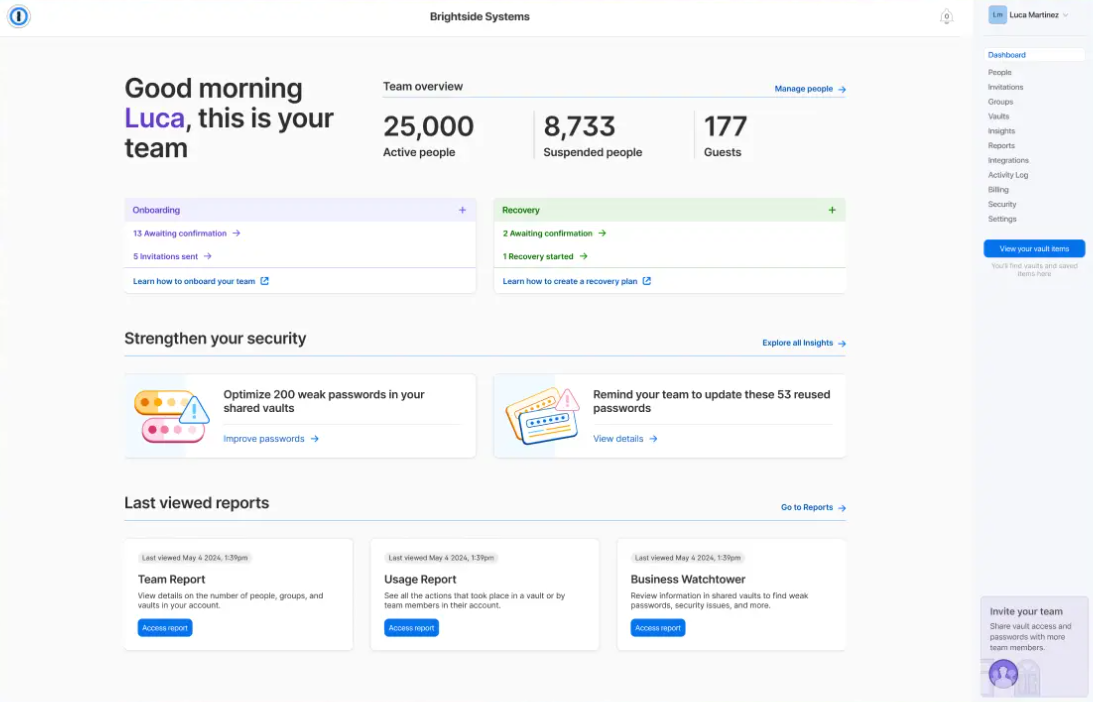This screenshot has height=702, width=1093.
Task: Click the arrow beside Explore all Insights
Action: pos(841,343)
